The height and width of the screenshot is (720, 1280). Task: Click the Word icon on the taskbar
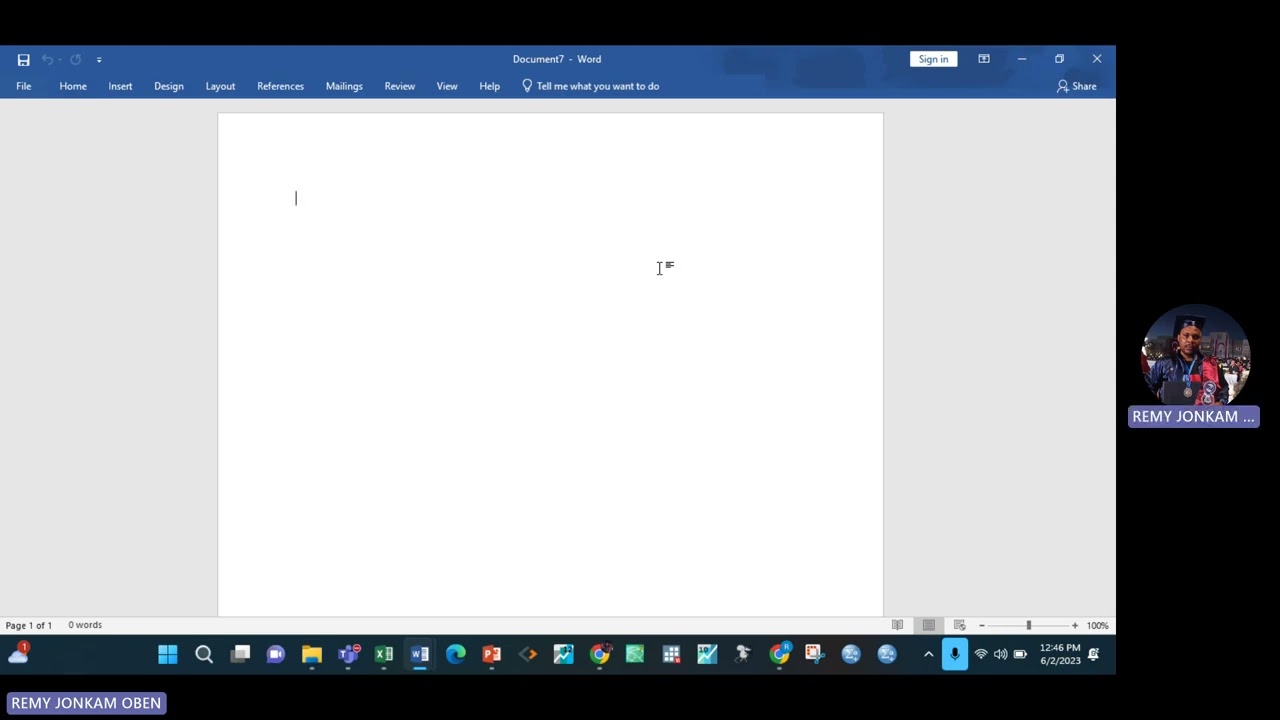point(420,654)
